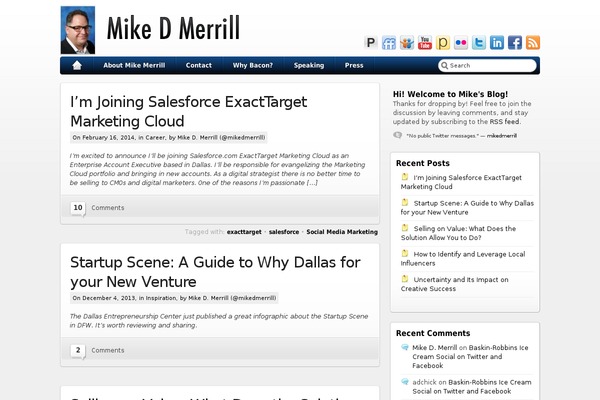
Task: Open the Career category link
Action: coord(155,137)
